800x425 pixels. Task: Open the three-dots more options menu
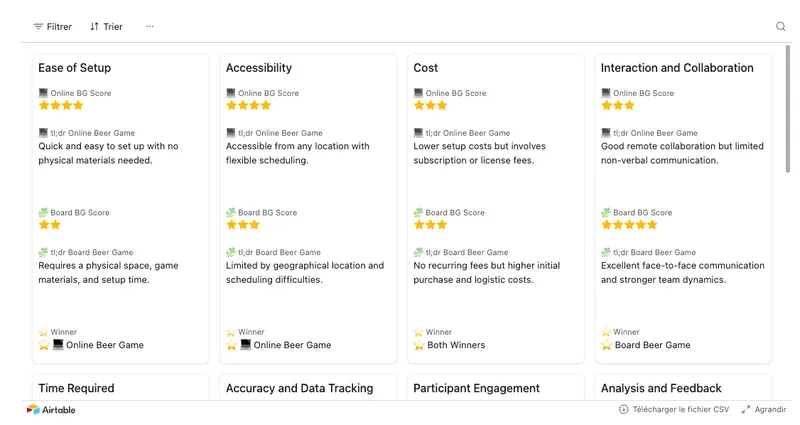click(149, 27)
